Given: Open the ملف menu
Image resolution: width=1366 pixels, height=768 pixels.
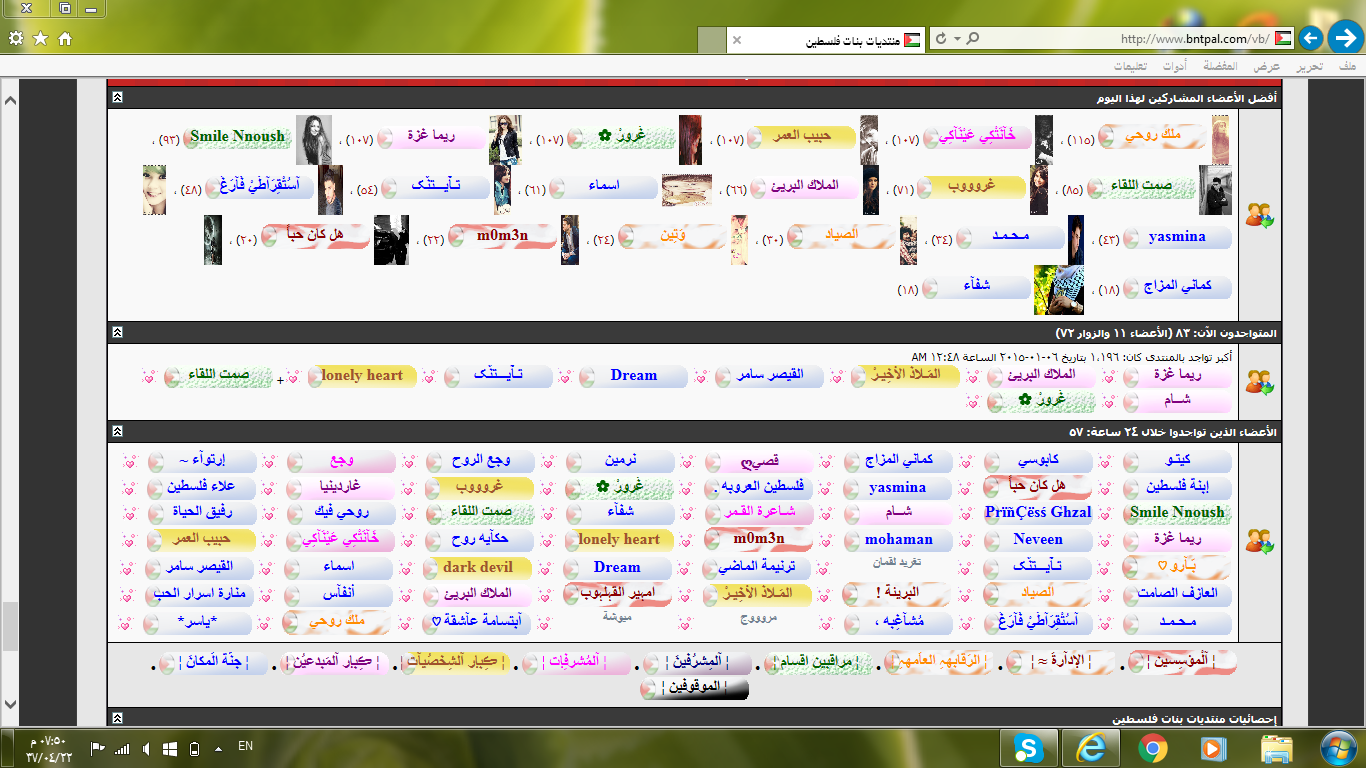Looking at the screenshot, I should pos(1347,66).
